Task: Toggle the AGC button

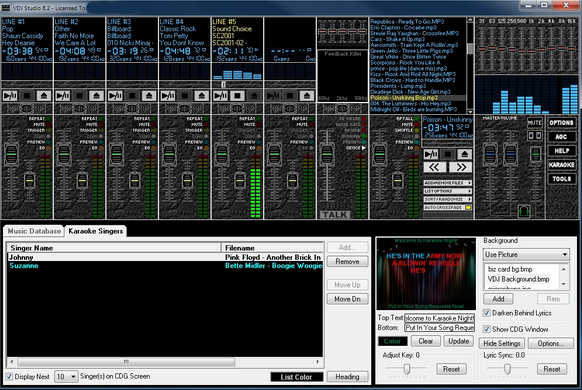Action: (x=562, y=137)
